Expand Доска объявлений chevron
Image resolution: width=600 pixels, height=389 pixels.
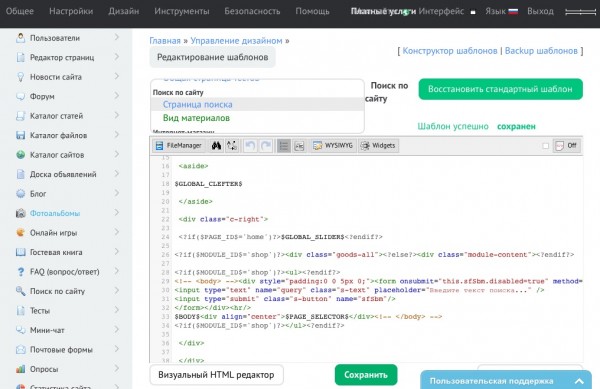[117, 174]
